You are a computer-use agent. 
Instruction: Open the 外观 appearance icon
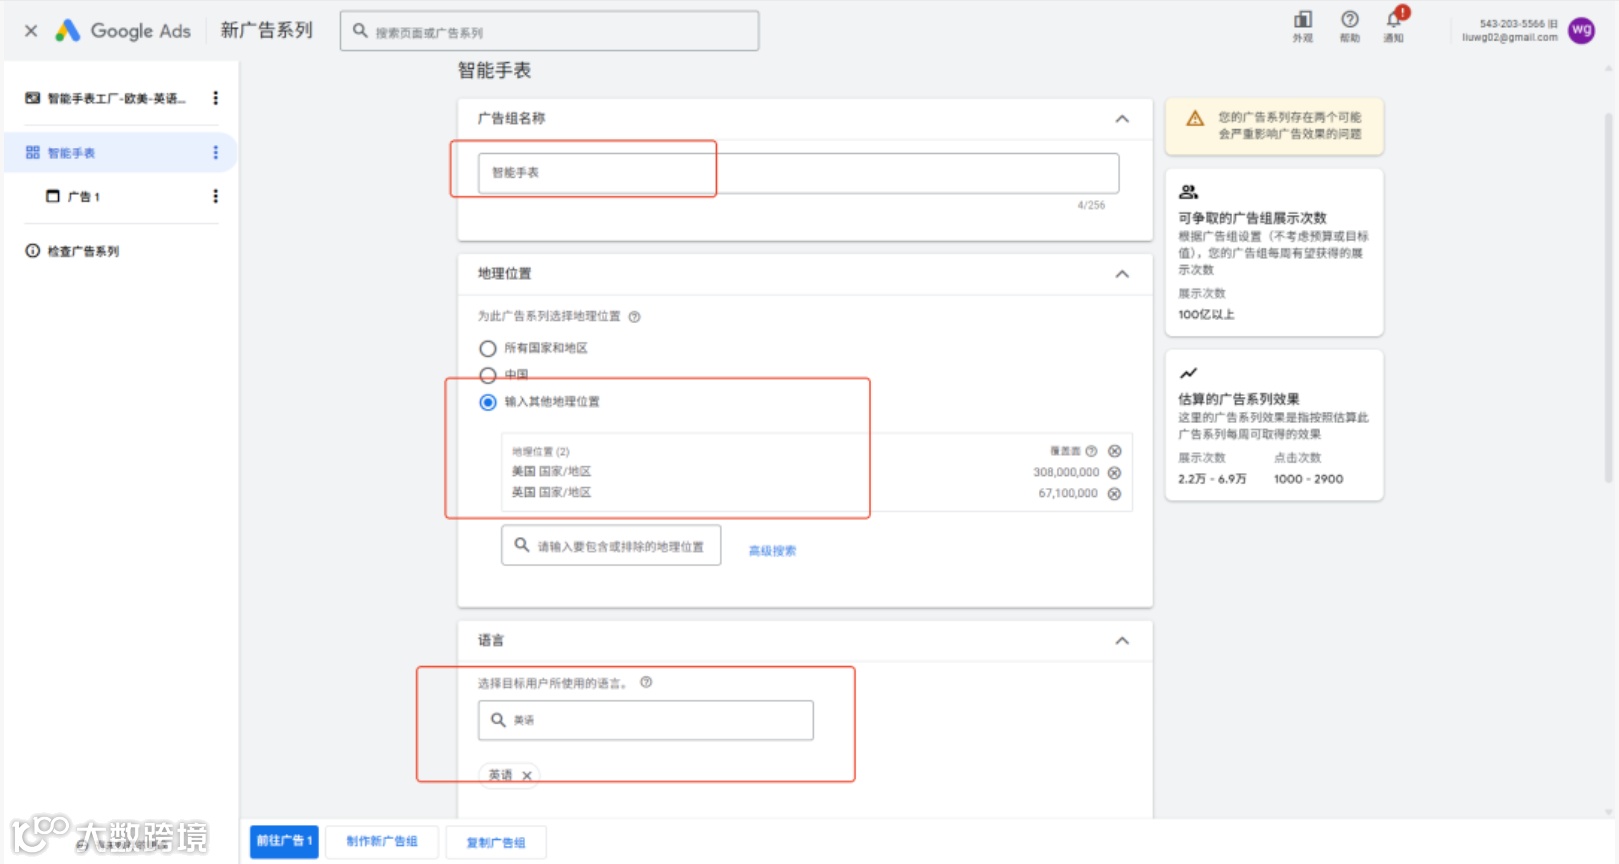(x=1302, y=26)
